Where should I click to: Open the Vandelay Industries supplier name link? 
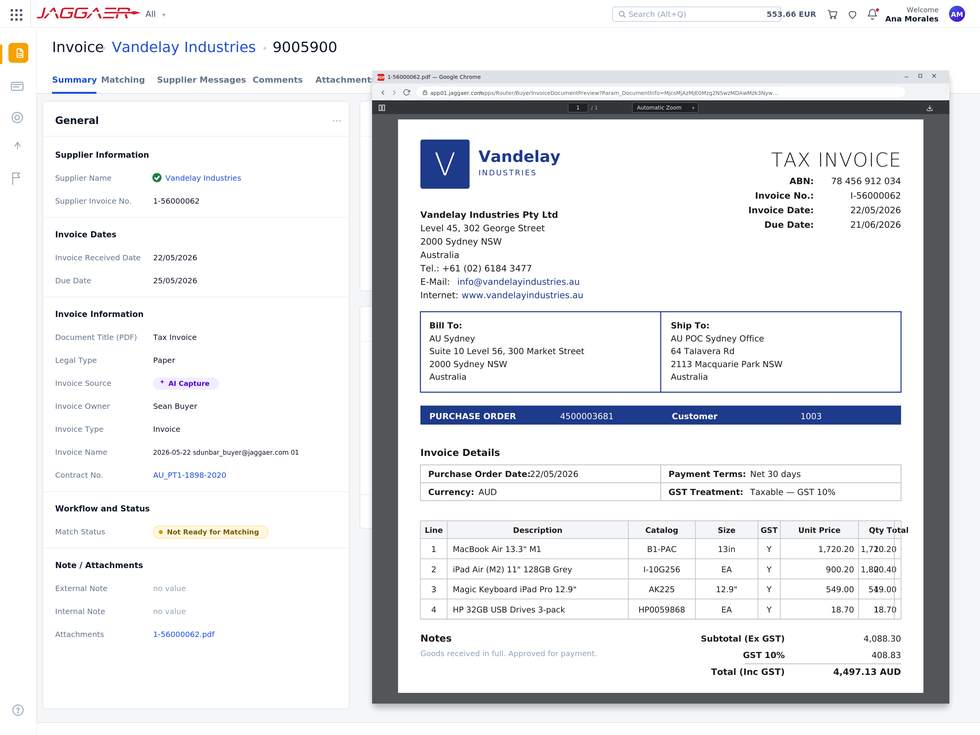(203, 178)
